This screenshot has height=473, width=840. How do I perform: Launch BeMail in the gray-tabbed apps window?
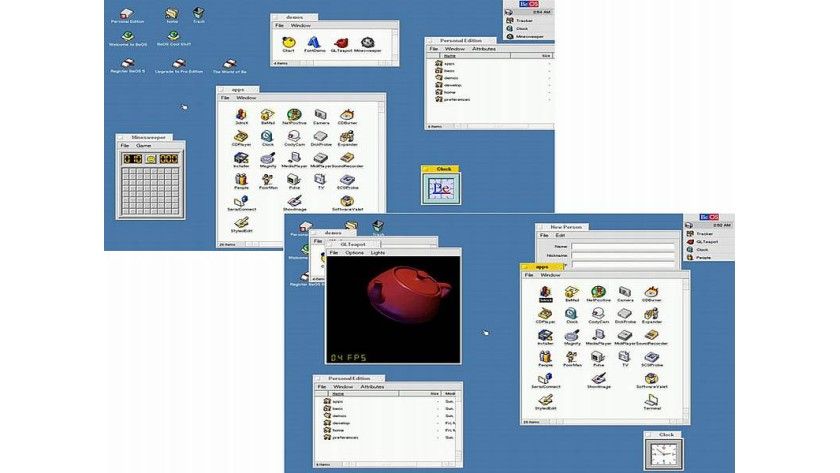(x=267, y=117)
